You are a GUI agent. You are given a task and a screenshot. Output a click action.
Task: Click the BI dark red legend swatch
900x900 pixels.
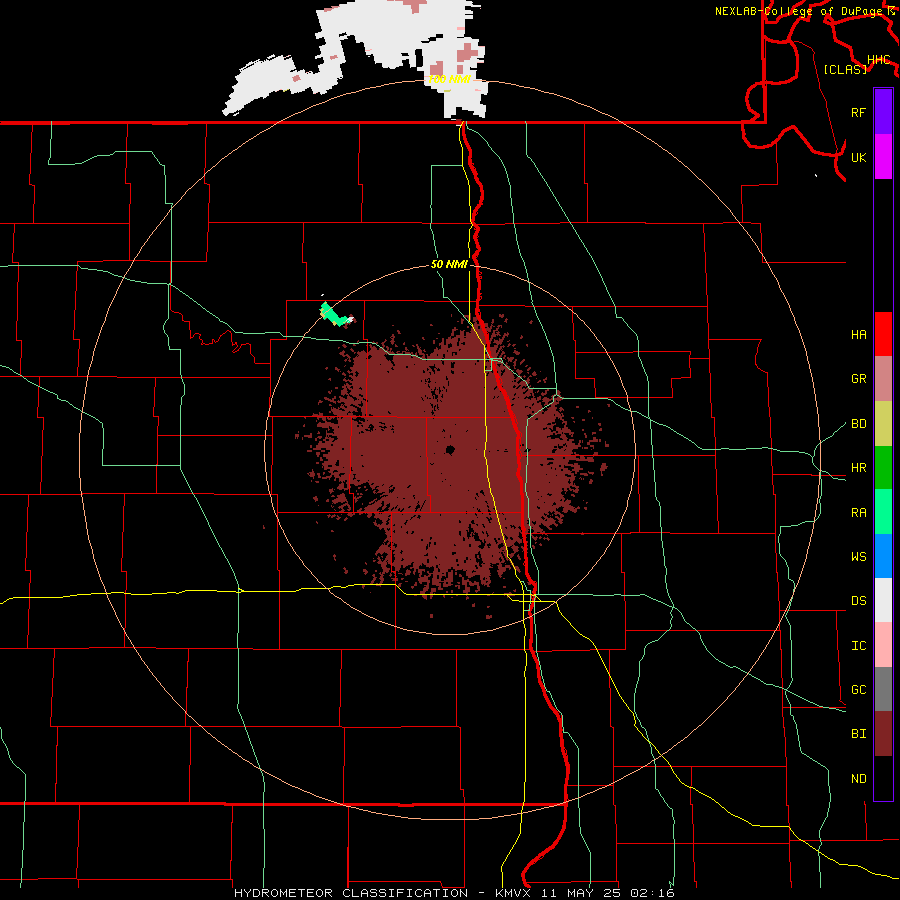point(883,734)
